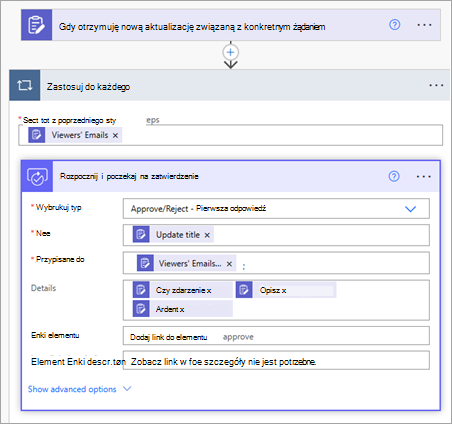Expand the approval type dropdown
Screen dimensions: 452x424
[x=410, y=209]
